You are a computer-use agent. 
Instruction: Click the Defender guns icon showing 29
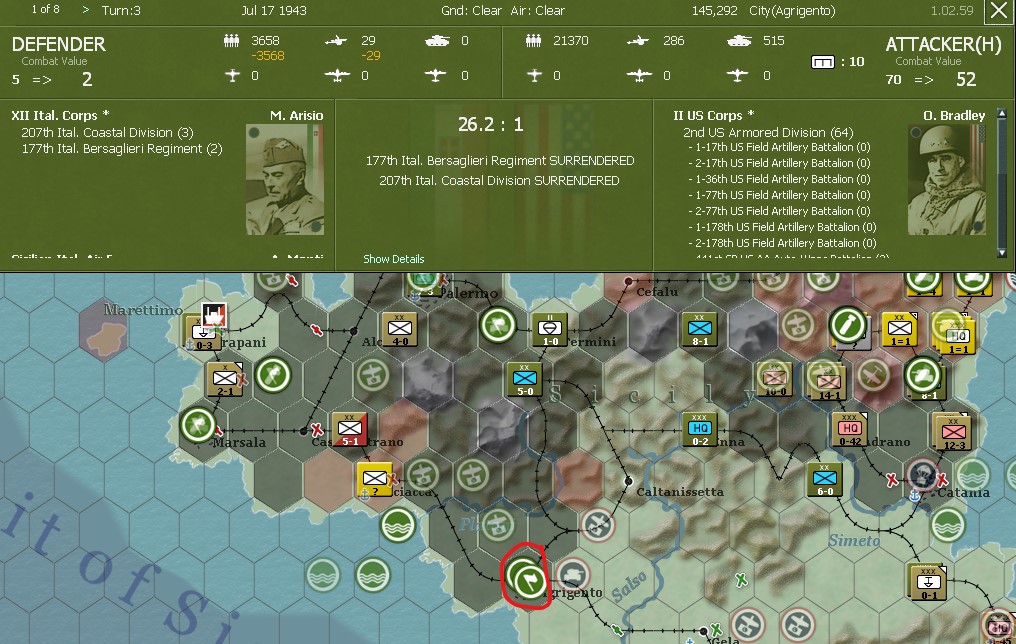(336, 41)
